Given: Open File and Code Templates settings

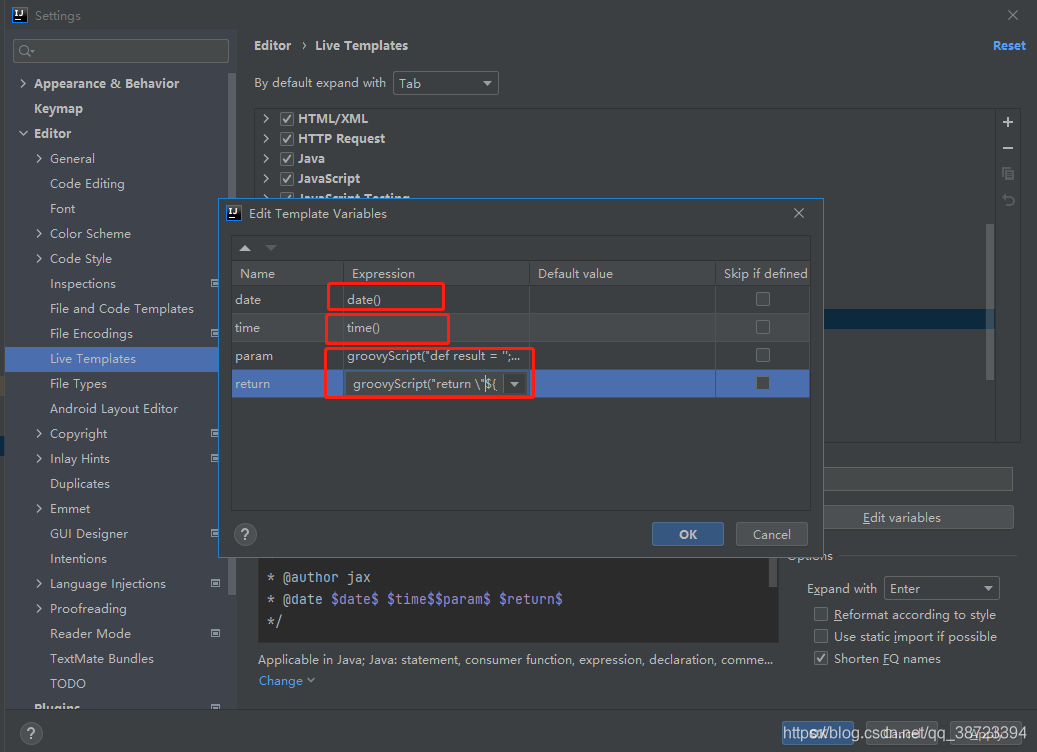Looking at the screenshot, I should coord(122,309).
